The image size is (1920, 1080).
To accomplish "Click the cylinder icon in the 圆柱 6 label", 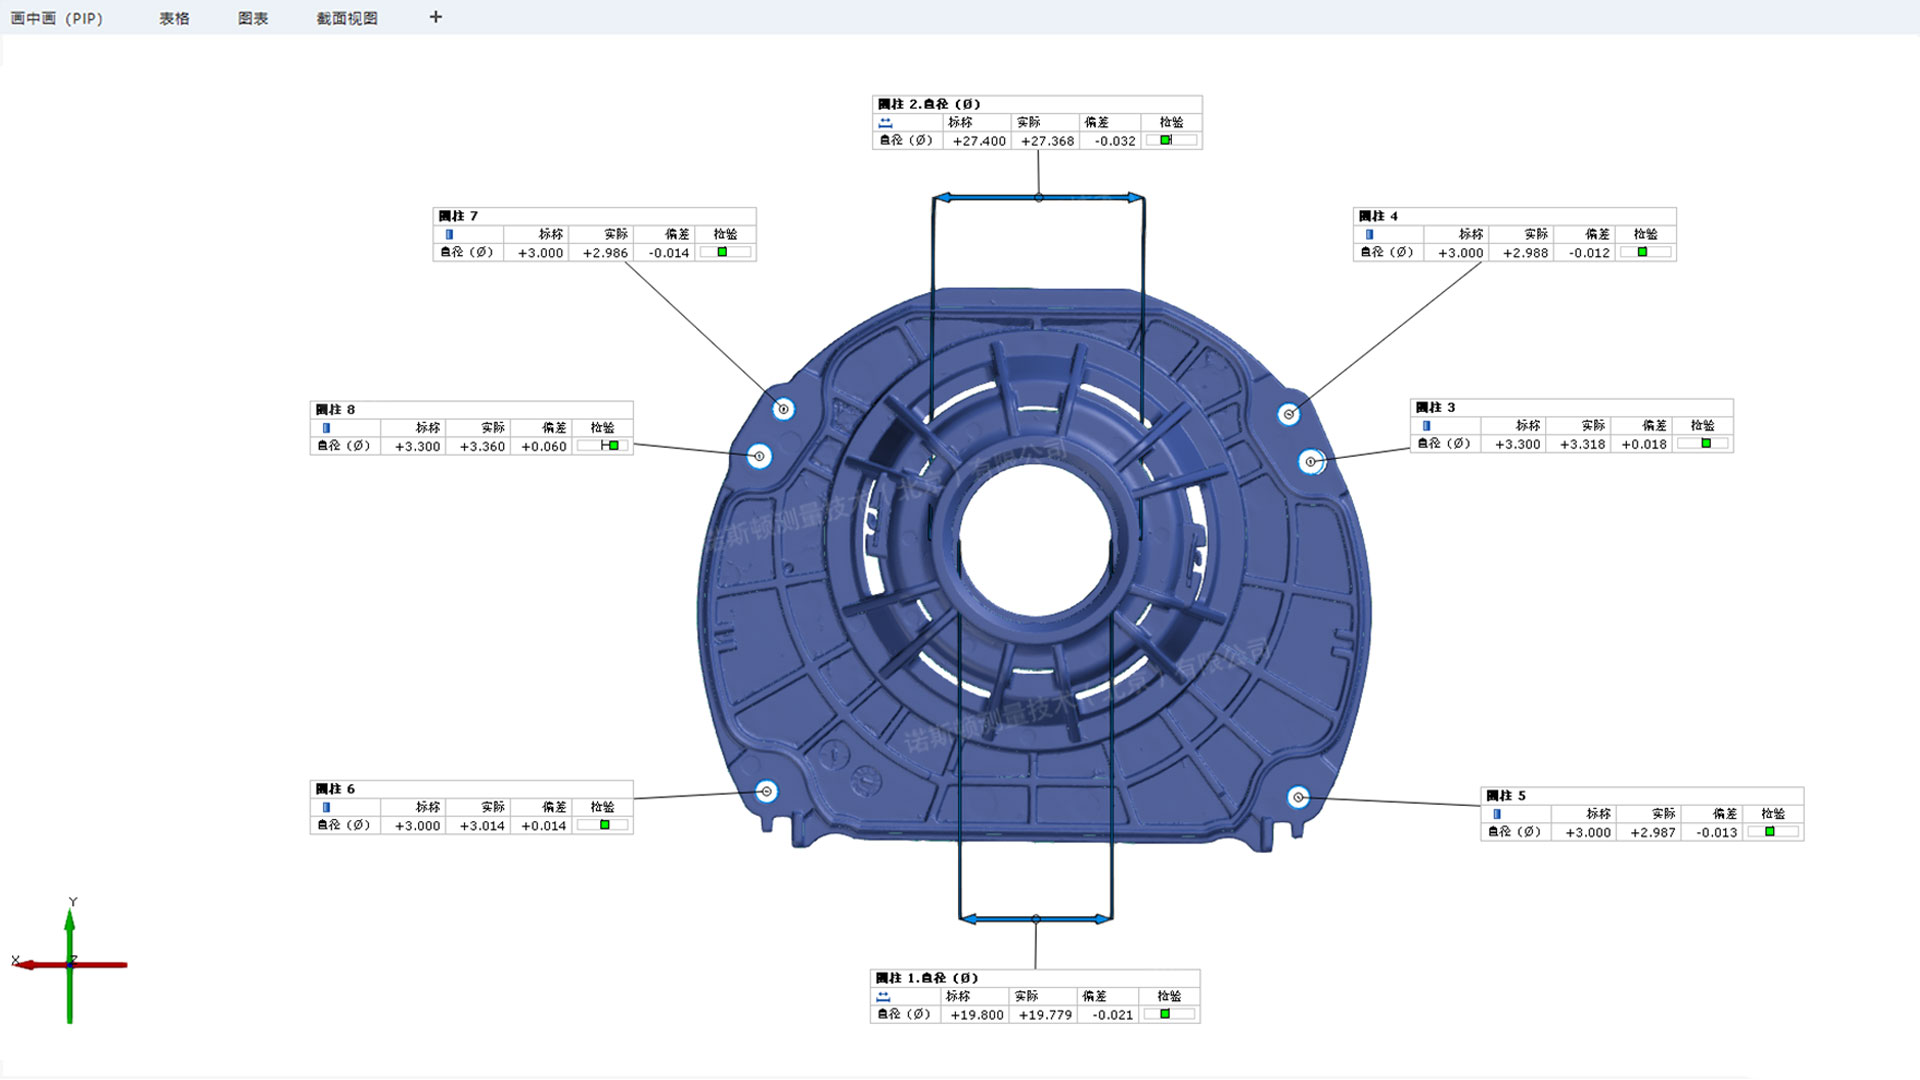I will click(326, 807).
